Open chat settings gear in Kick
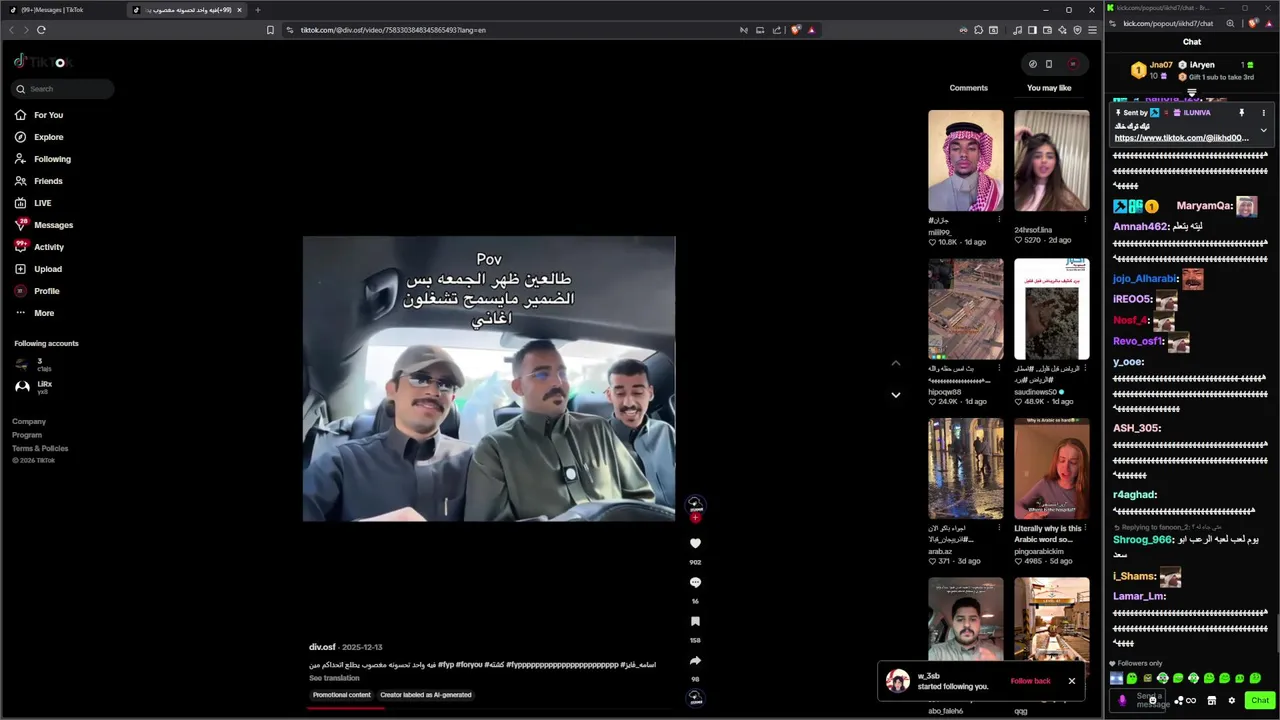The width and height of the screenshot is (1280, 720). (1231, 700)
